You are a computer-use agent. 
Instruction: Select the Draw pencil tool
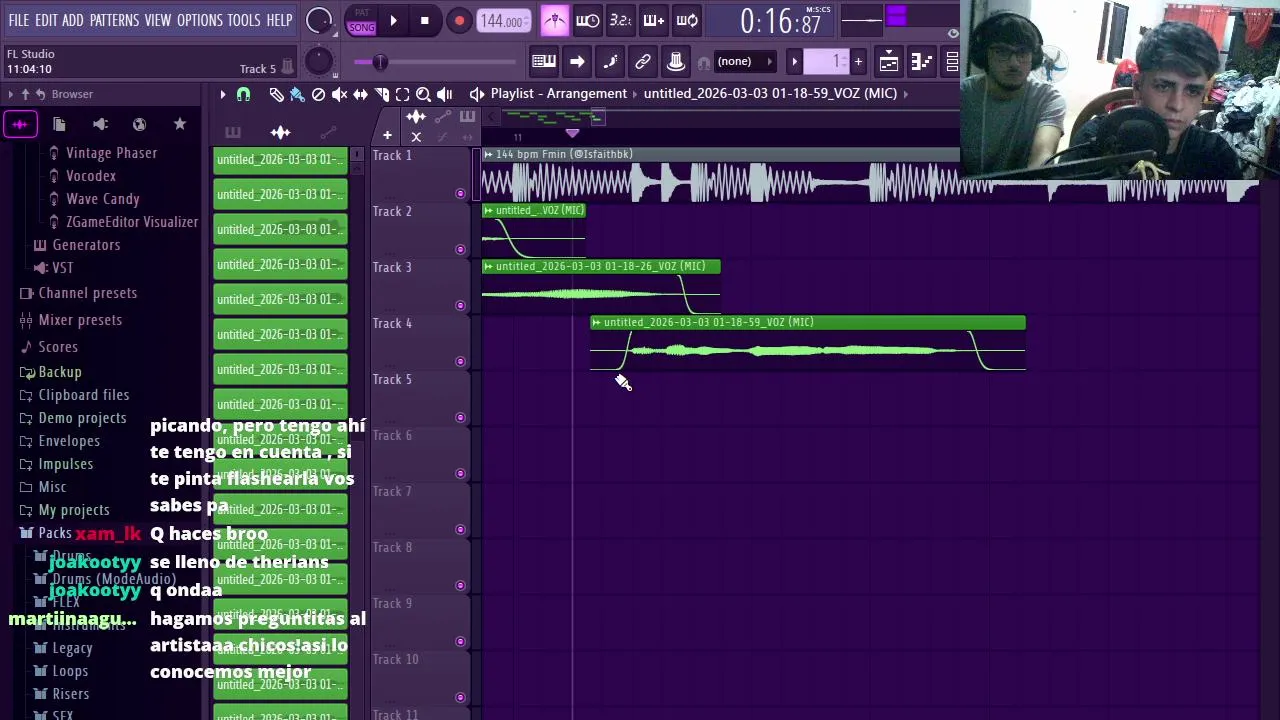[276, 94]
